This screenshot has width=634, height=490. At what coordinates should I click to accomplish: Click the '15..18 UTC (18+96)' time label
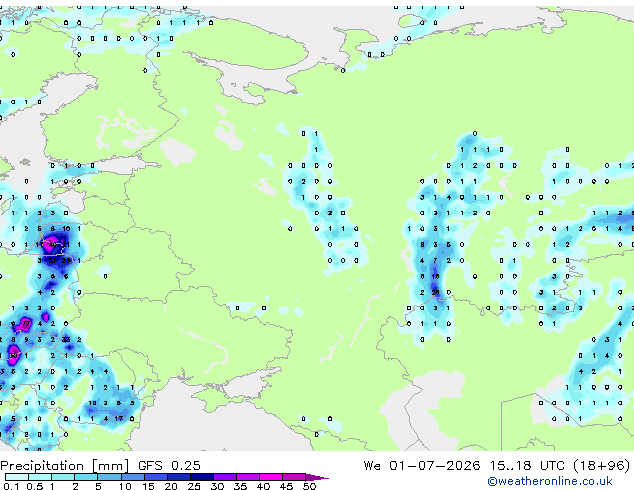pos(560,465)
